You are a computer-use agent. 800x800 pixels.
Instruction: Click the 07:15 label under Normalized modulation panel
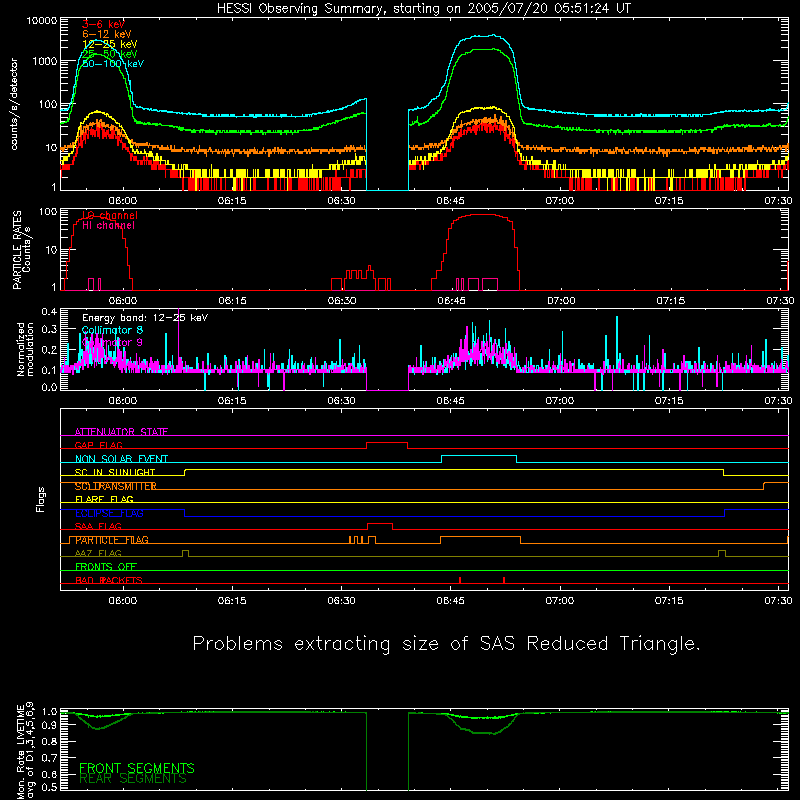point(669,401)
